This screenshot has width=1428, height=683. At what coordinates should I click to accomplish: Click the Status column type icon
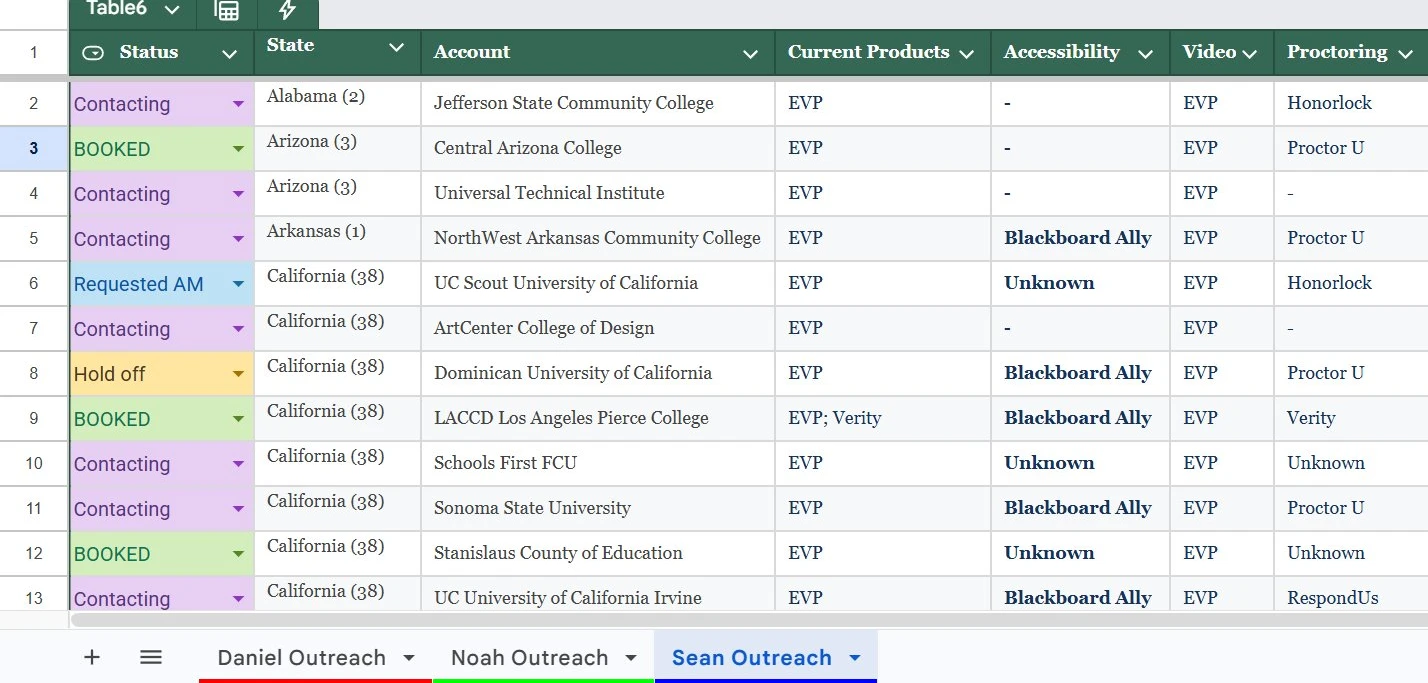[x=93, y=53]
